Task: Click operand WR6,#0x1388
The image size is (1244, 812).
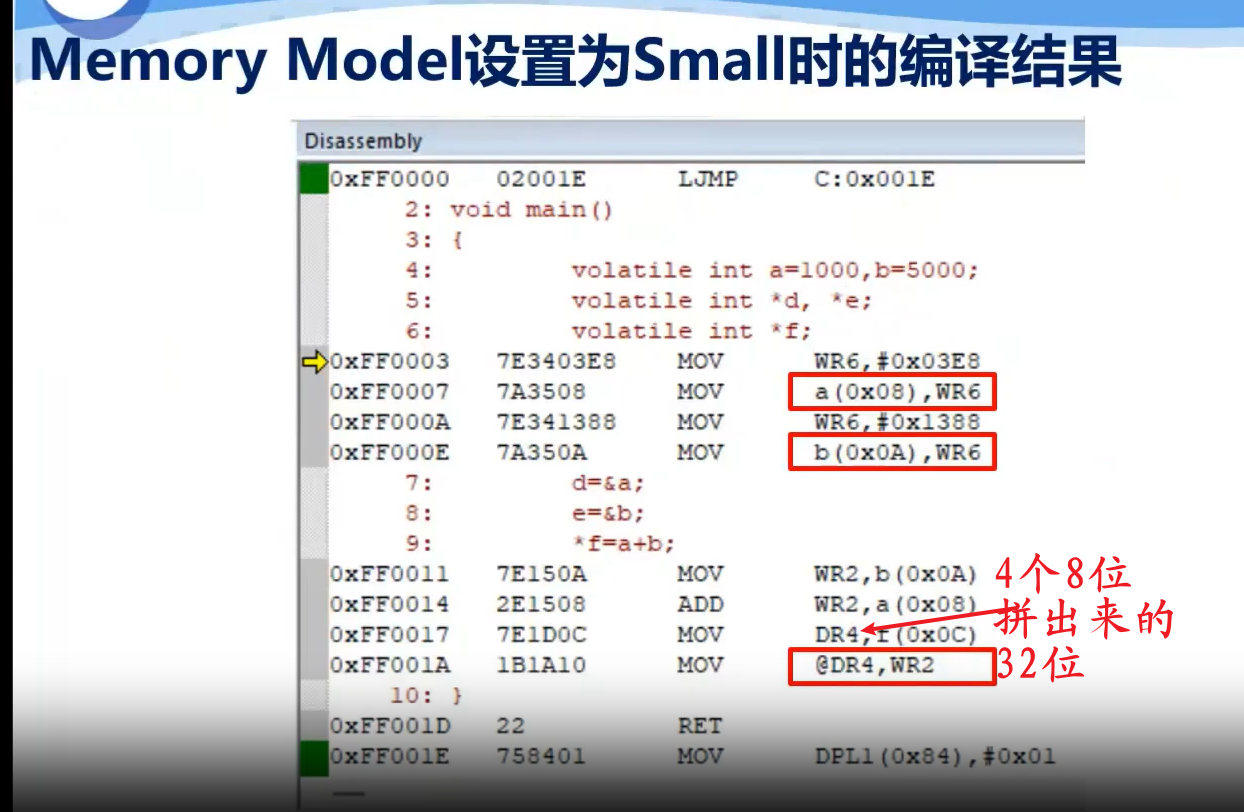Action: click(x=897, y=422)
